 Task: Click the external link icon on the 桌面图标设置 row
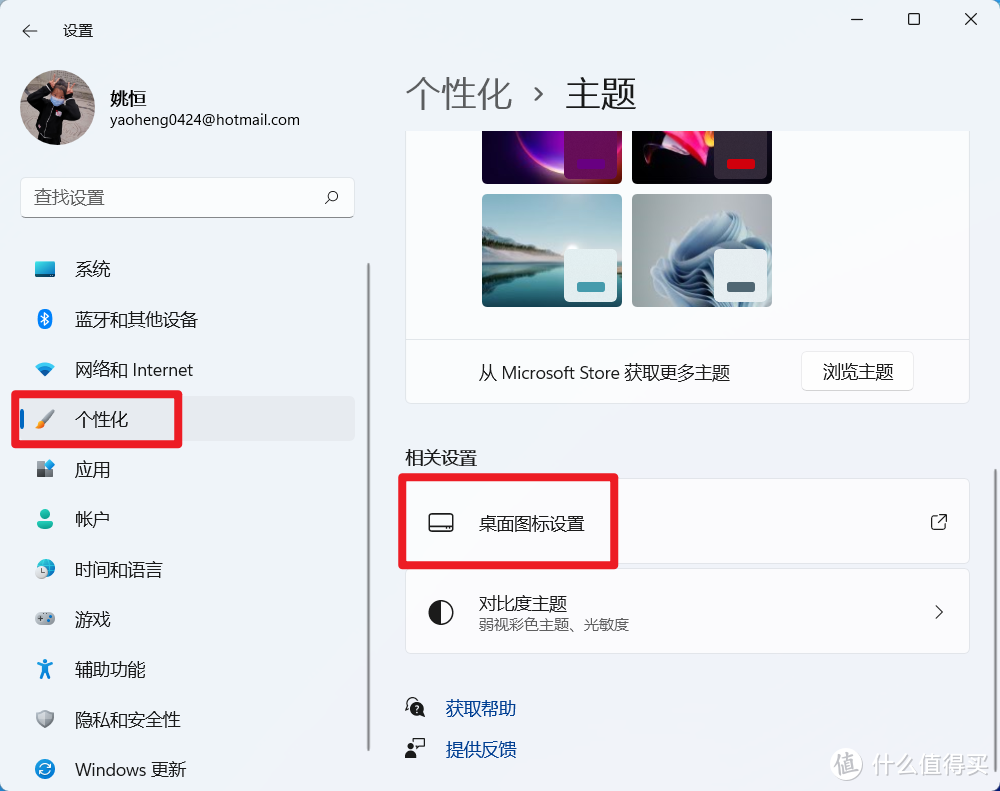938,521
